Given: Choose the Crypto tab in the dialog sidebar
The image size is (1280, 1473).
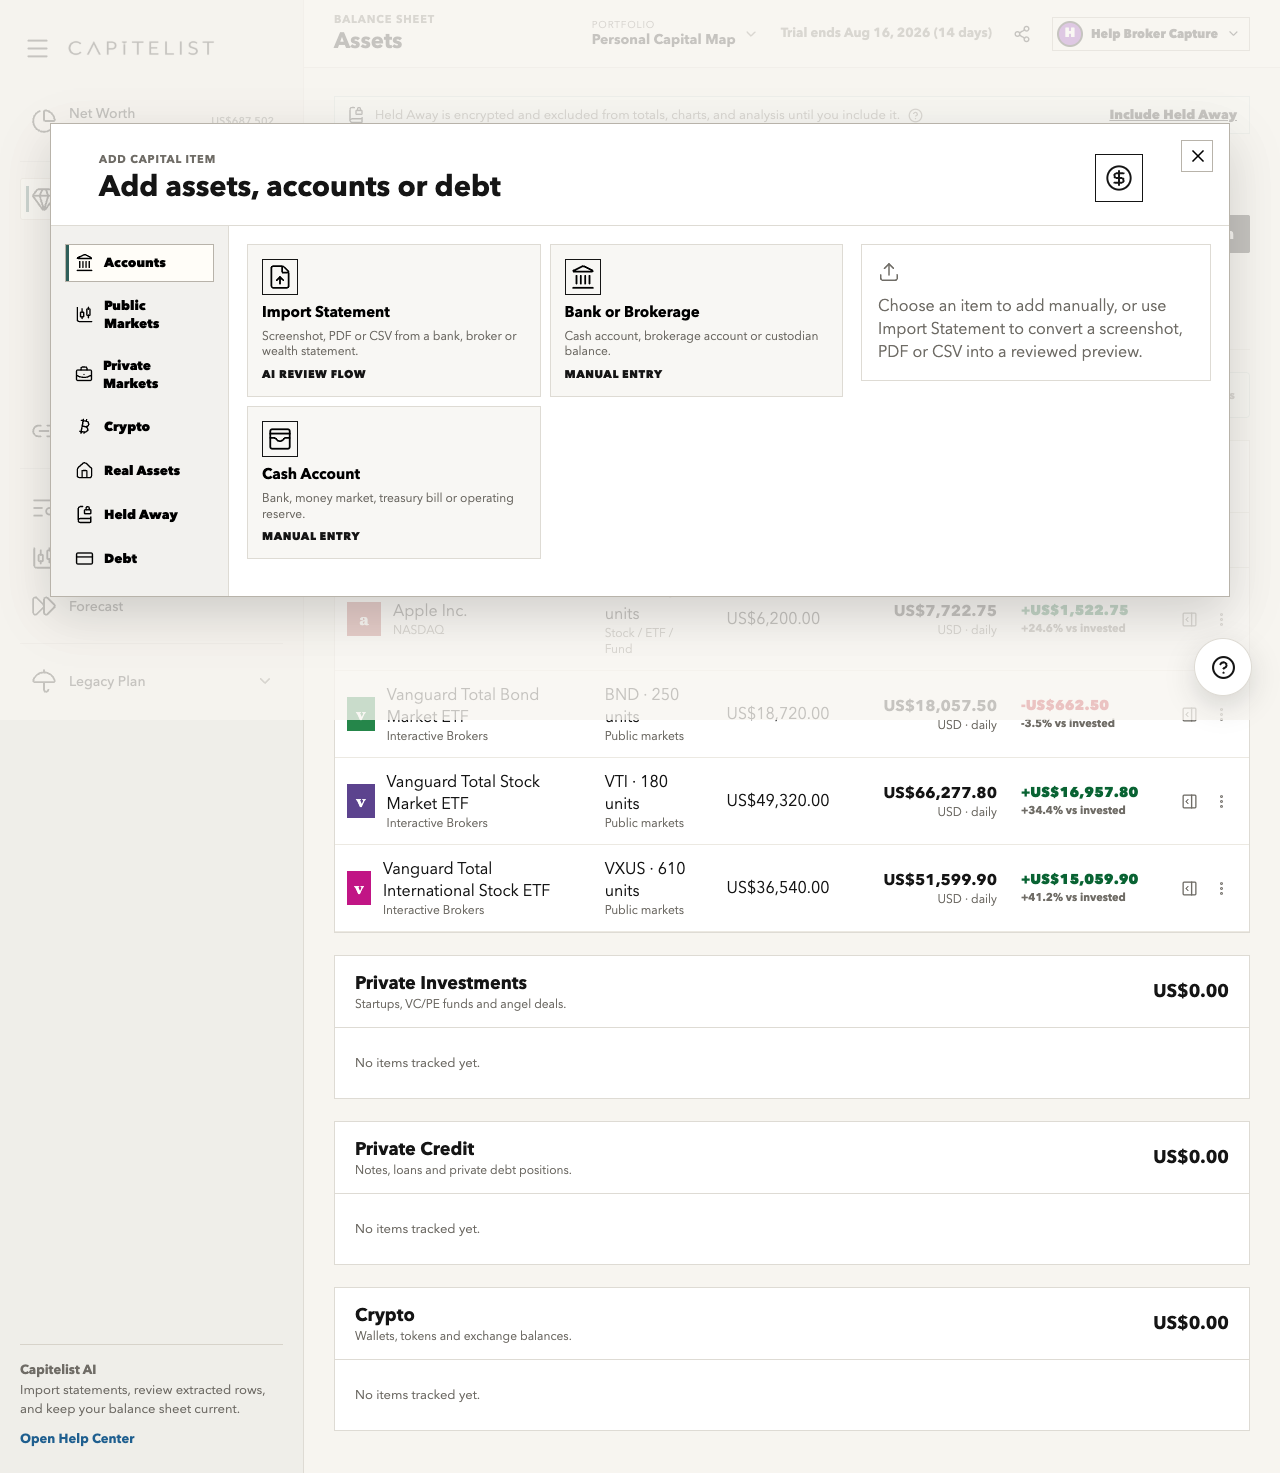Looking at the screenshot, I should [x=140, y=427].
